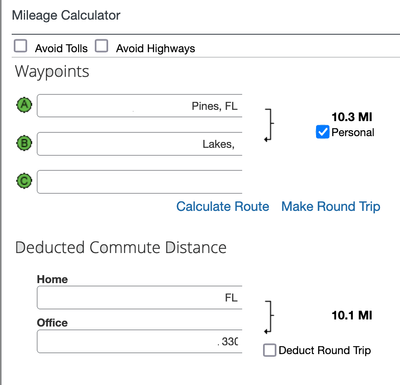The image size is (400, 385).
Task: Click waypoint A field showing Pines, FL
Action: [x=140, y=106]
